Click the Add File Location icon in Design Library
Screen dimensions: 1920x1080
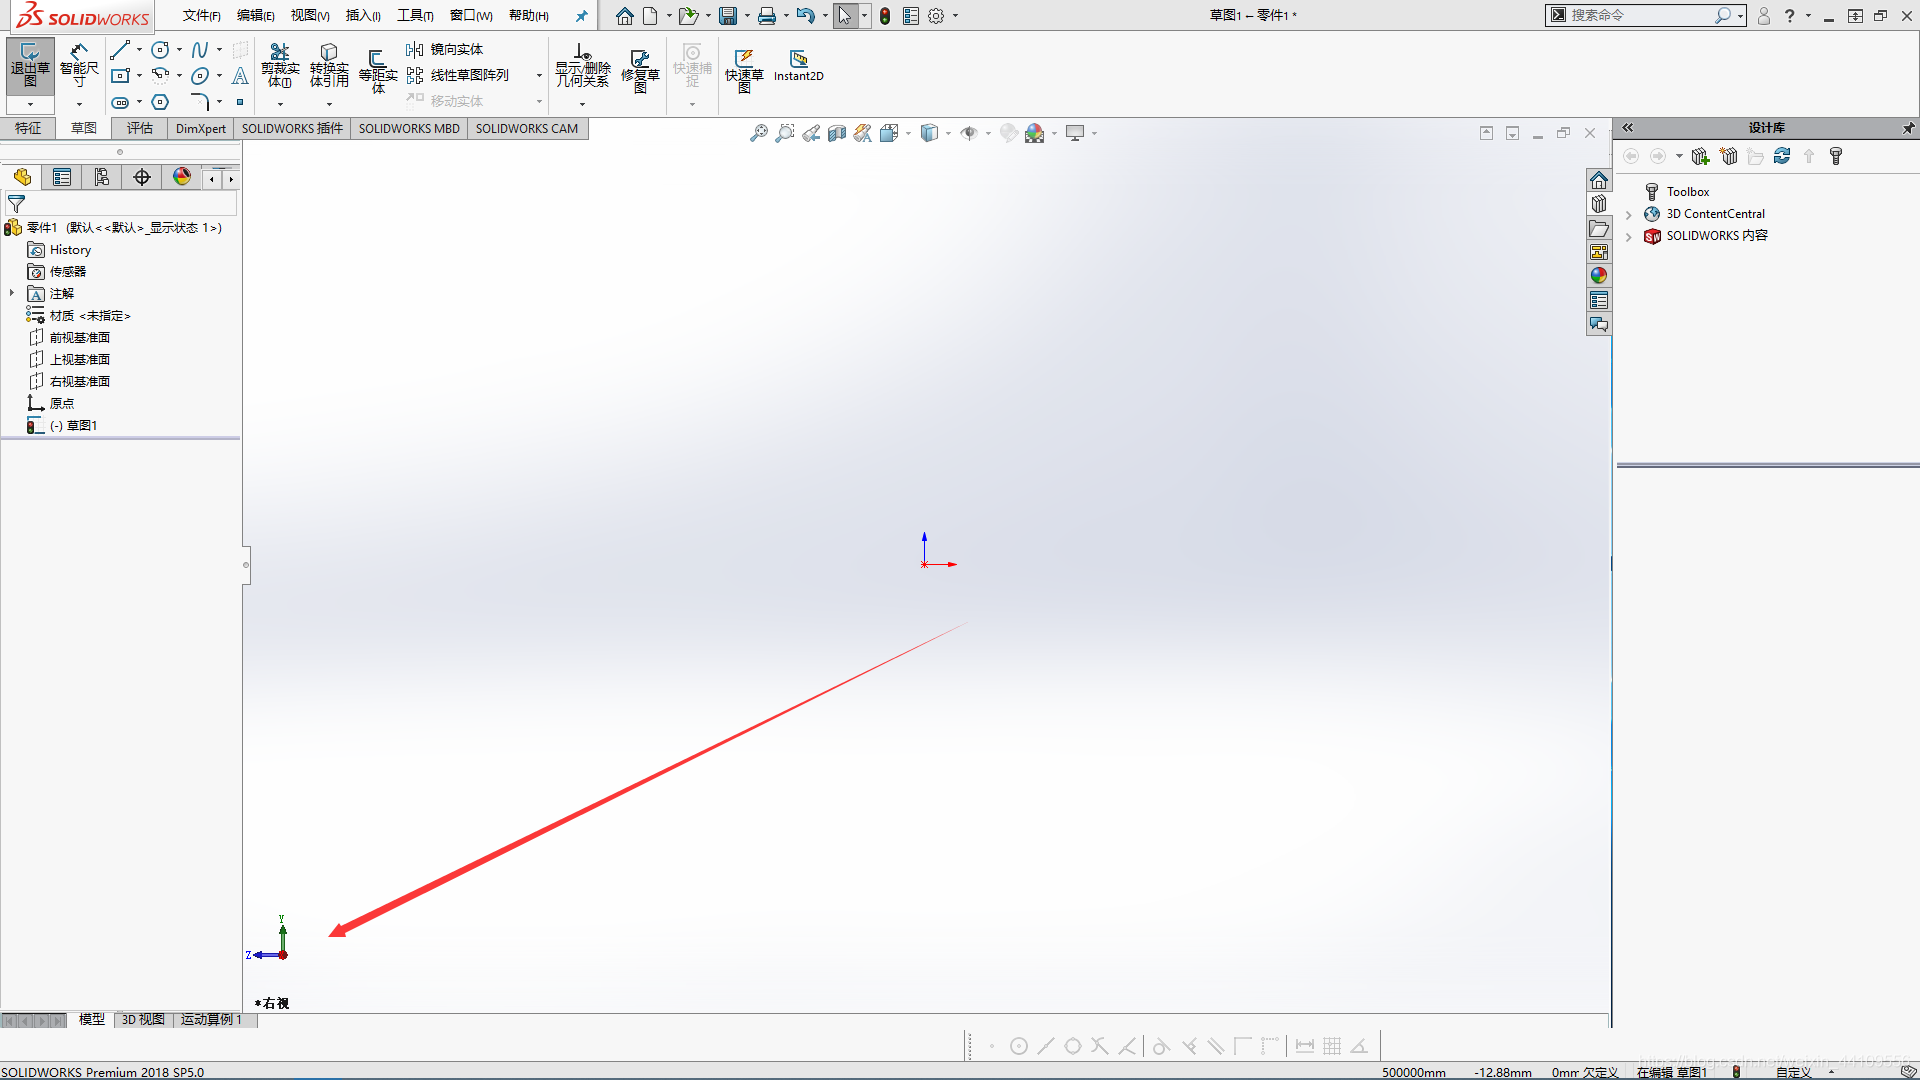click(1700, 156)
